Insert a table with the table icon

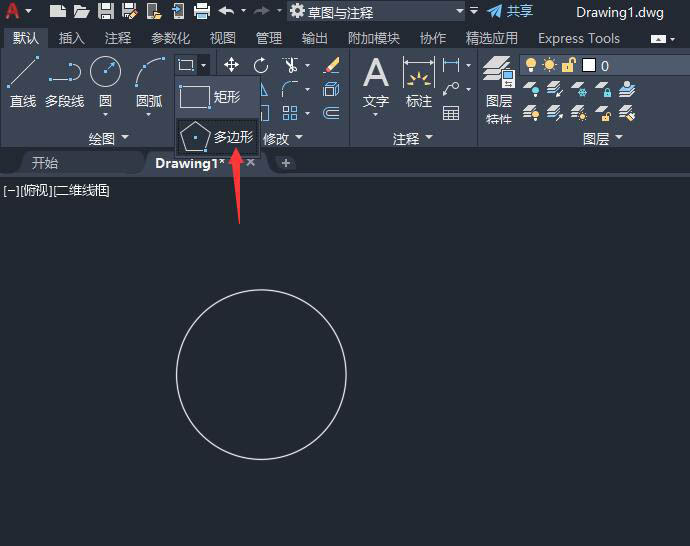point(451,113)
